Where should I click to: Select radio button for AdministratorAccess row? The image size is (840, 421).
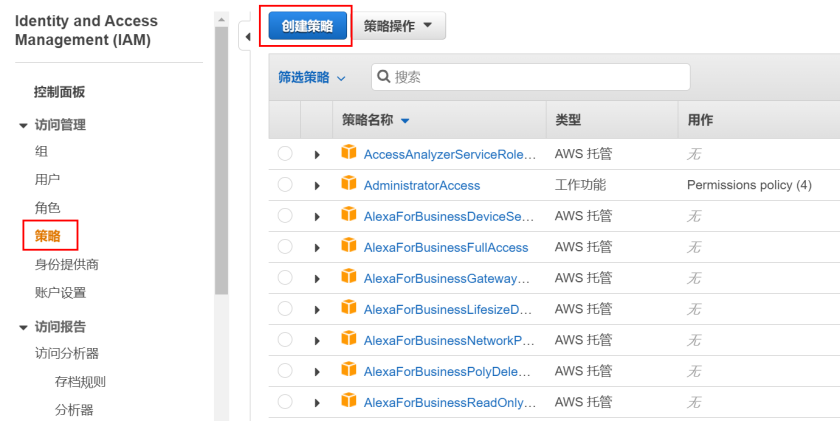coord(285,185)
